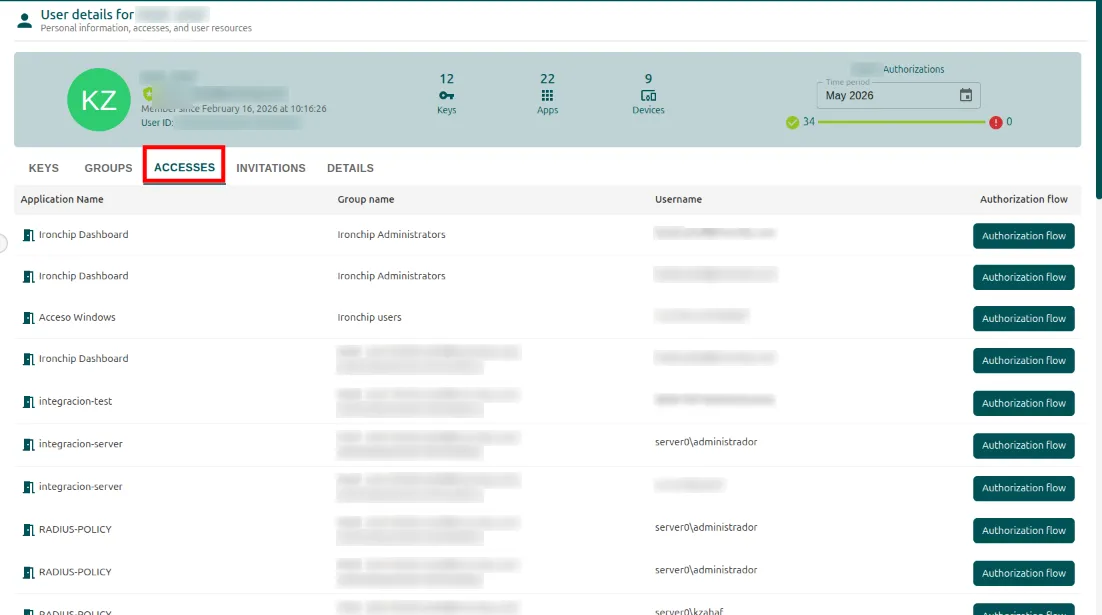Click the Member since February 16, 2026 text
1102x615 pixels.
tap(233, 109)
